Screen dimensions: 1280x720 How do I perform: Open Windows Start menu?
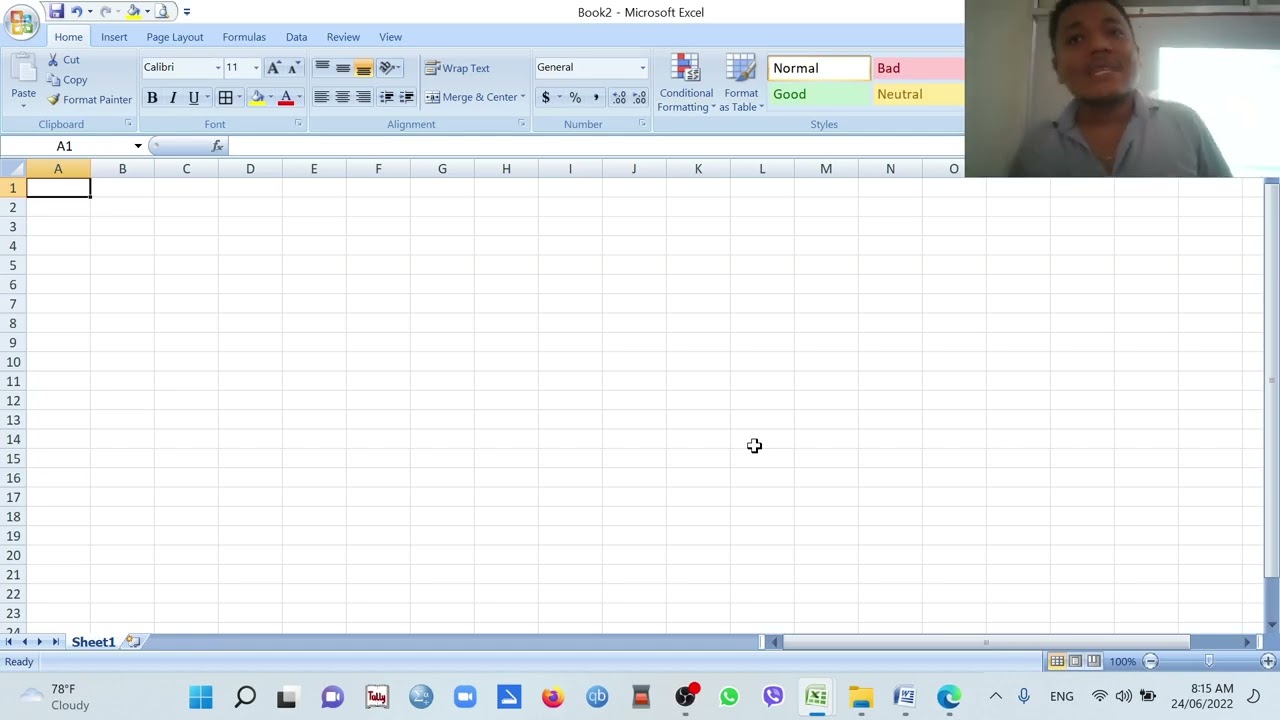[x=201, y=697]
